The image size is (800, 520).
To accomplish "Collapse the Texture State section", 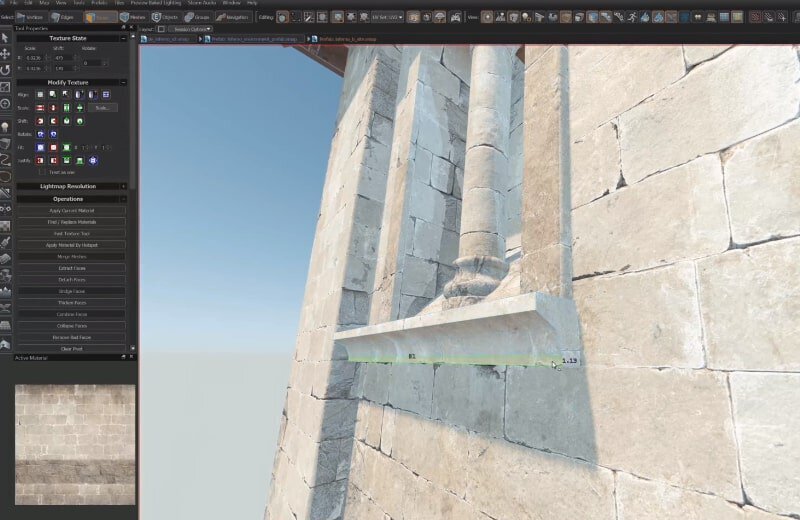I will 122,38.
